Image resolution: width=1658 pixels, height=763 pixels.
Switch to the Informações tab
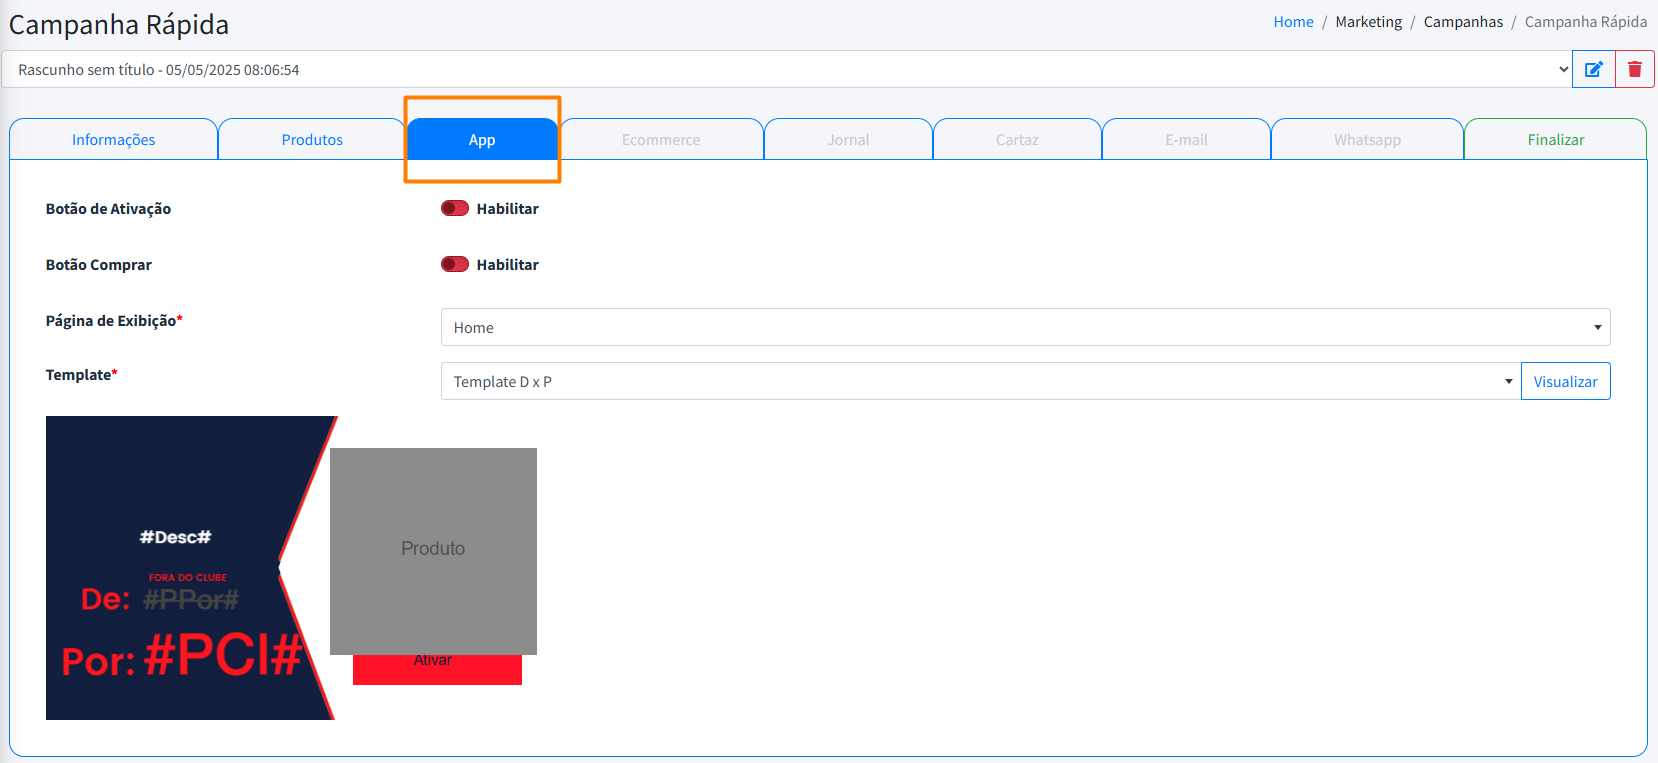[113, 140]
